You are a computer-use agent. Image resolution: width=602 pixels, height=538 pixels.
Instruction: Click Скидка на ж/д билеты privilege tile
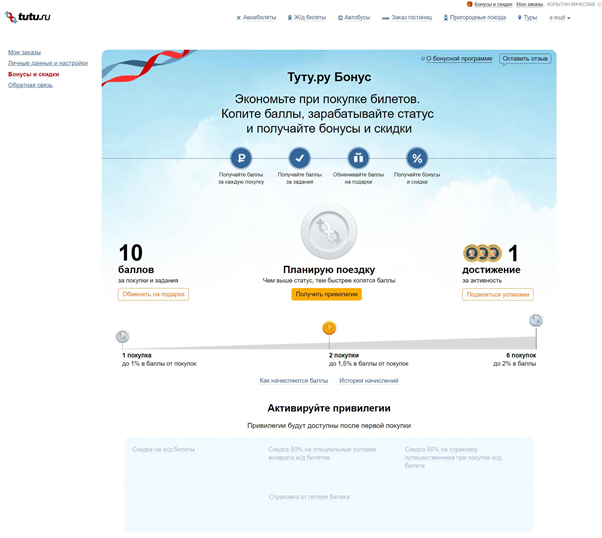193,461
